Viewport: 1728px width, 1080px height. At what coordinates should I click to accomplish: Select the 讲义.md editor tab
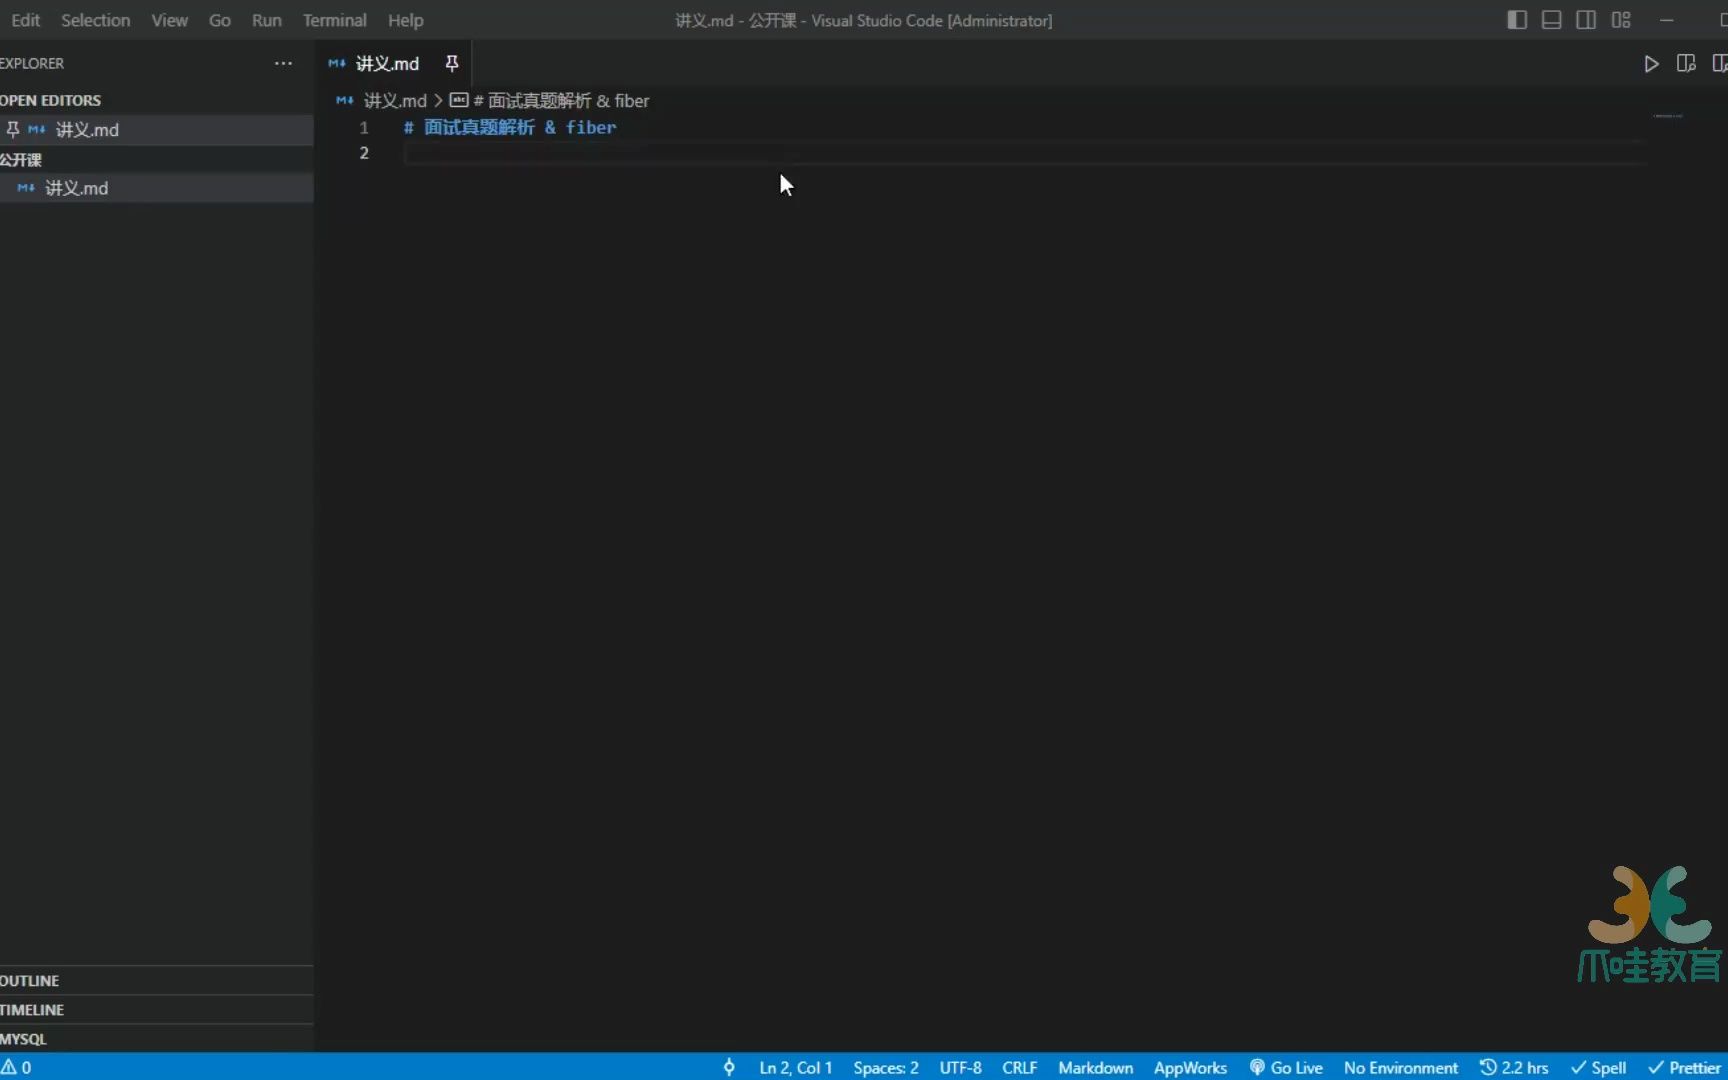[x=393, y=63]
